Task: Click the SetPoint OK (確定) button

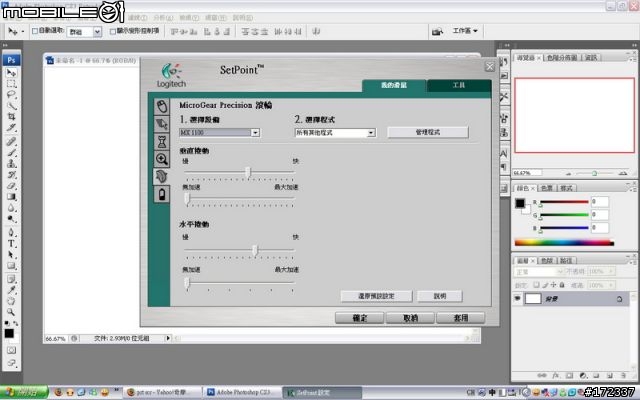Action: [x=360, y=318]
